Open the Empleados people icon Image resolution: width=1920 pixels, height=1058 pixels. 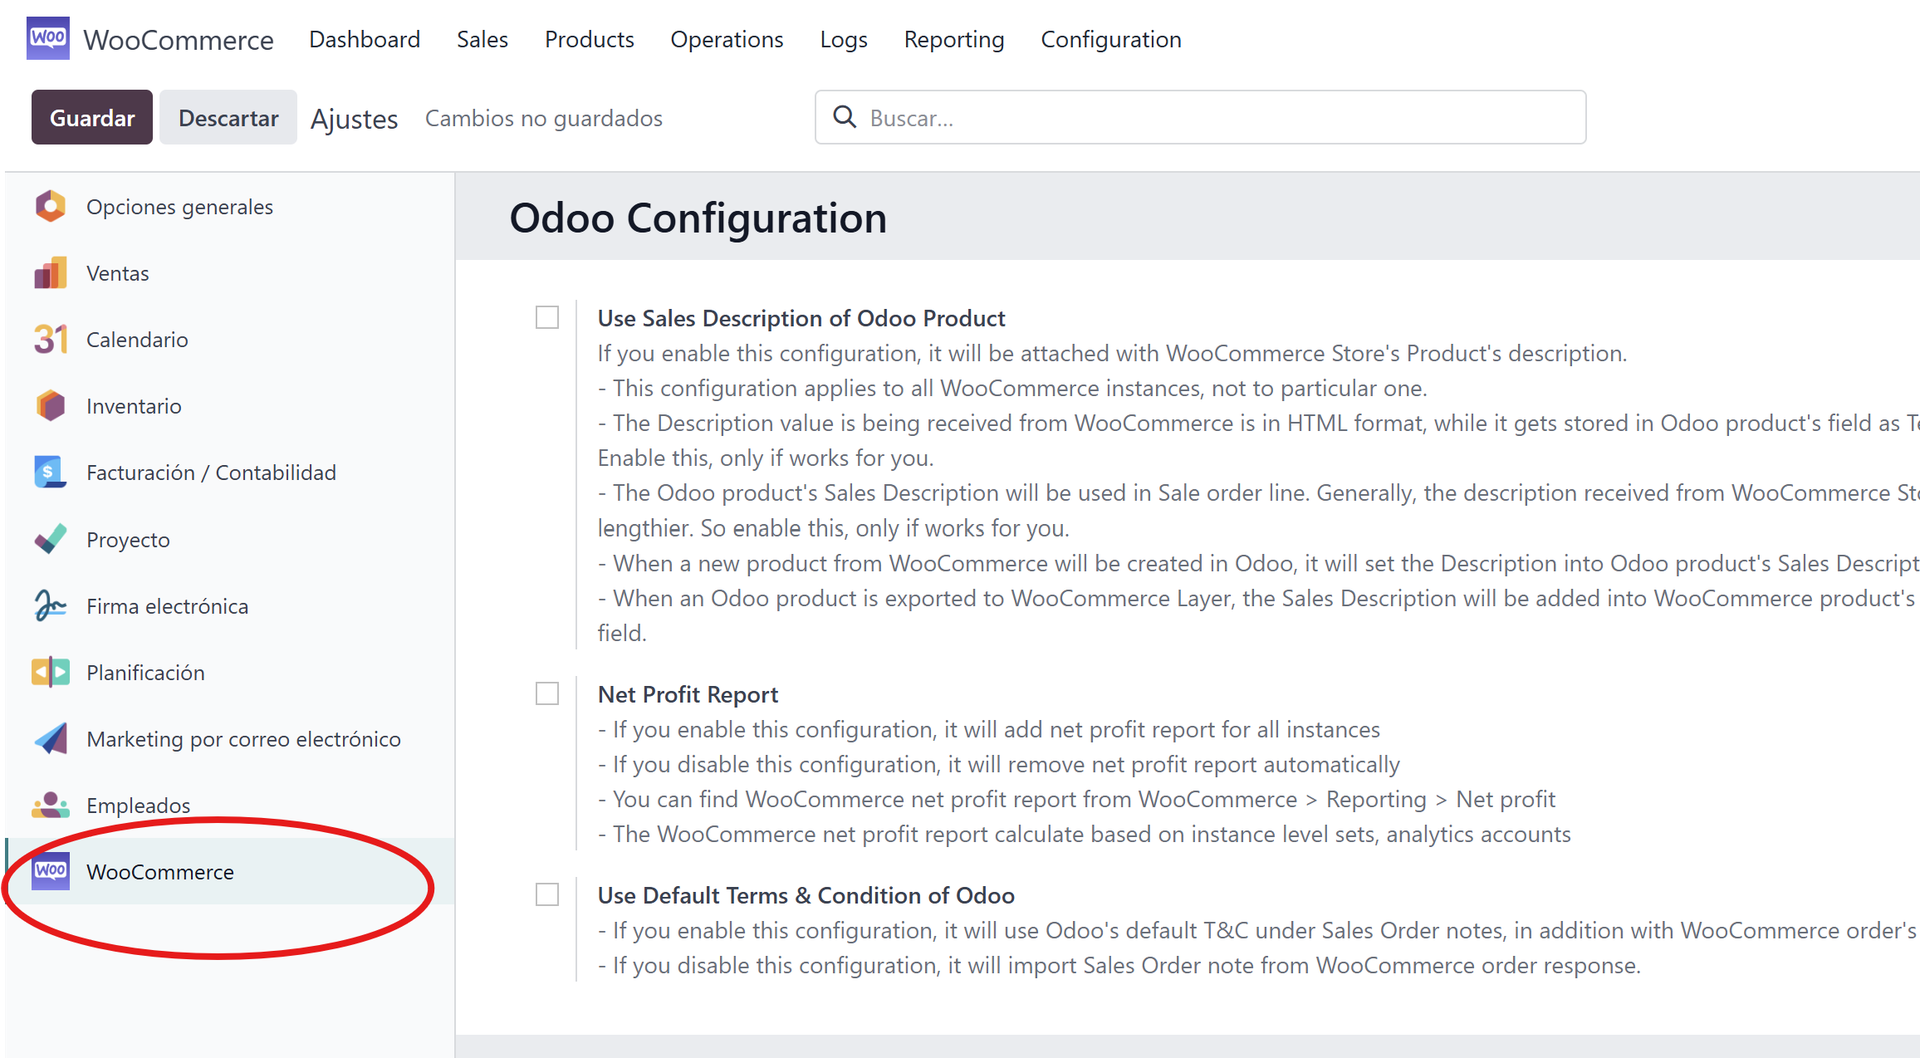point(50,805)
